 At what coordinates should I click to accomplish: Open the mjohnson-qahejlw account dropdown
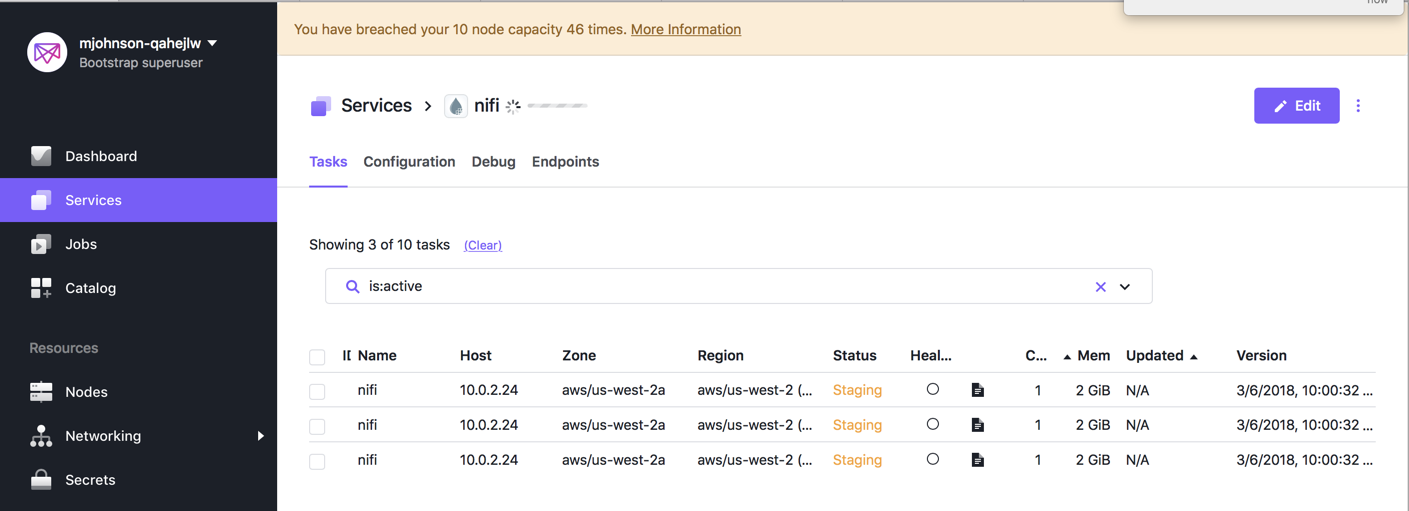click(x=212, y=43)
